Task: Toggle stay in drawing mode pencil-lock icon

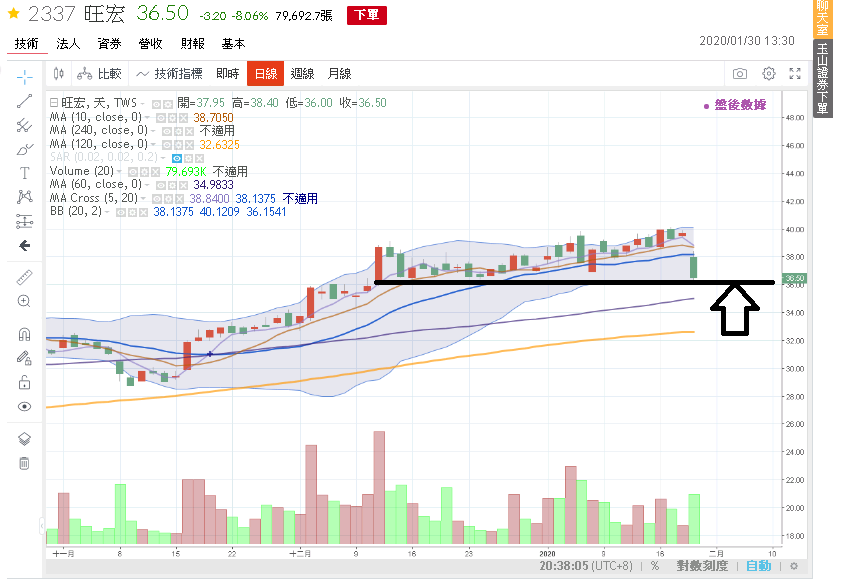Action: click(24, 358)
